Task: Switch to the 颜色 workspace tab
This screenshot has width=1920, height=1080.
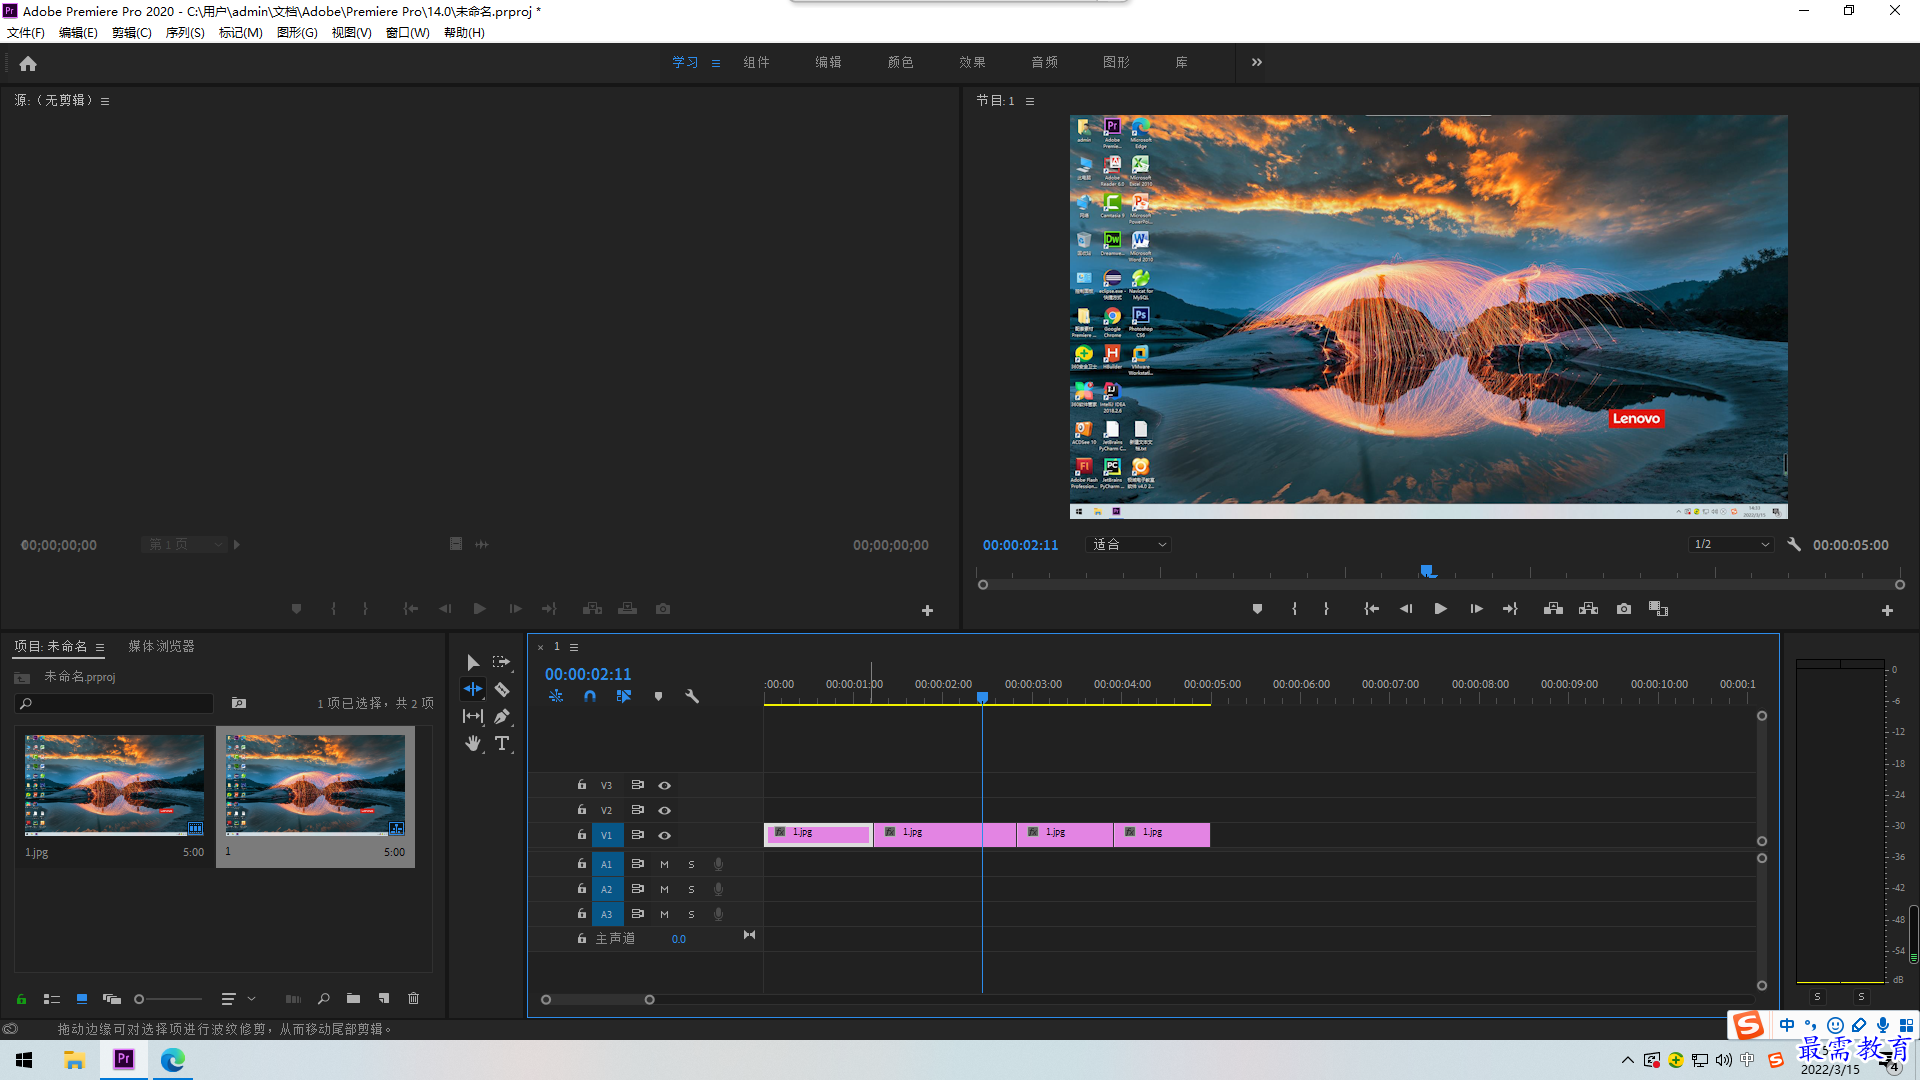Action: click(900, 62)
